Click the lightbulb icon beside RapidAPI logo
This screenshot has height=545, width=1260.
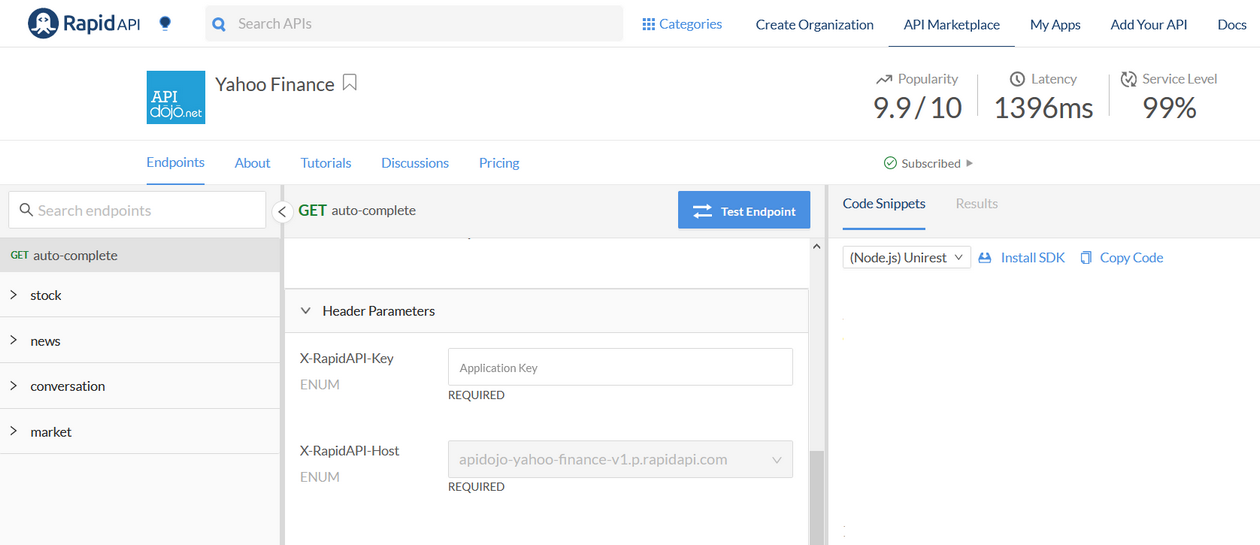(x=165, y=24)
